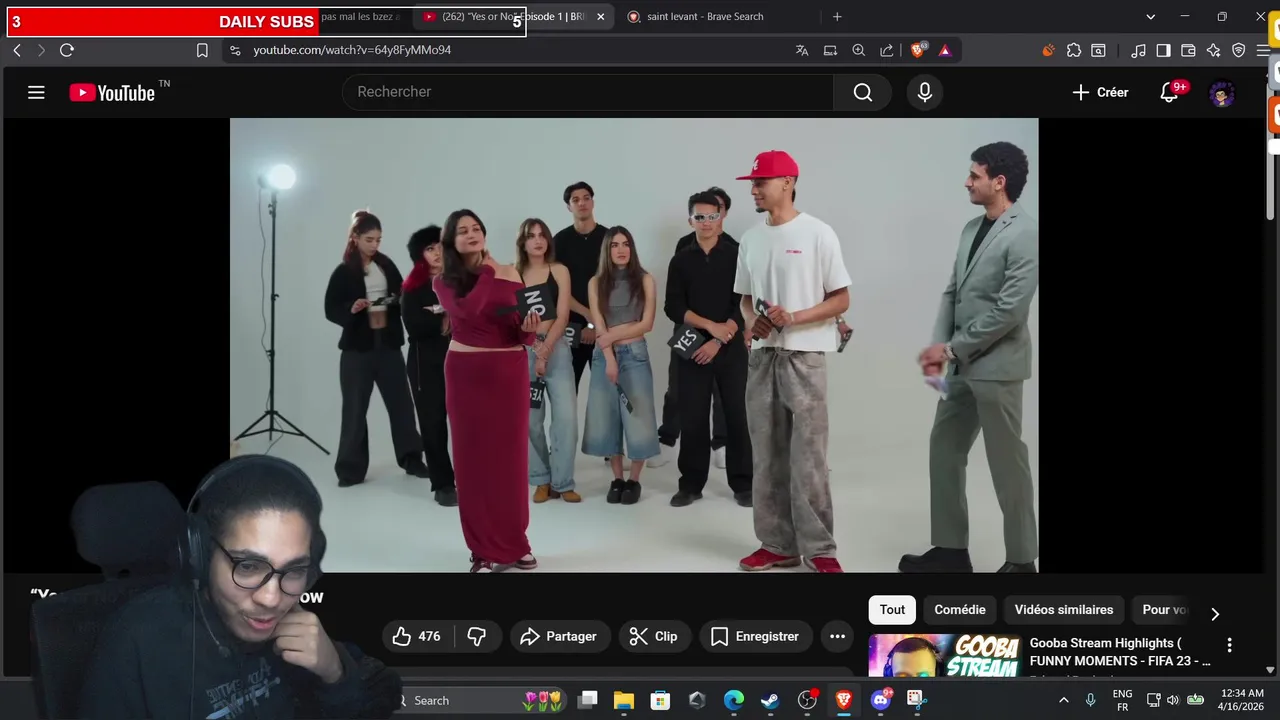
Task: Open Snipping Tool from the taskbar
Action: tap(916, 700)
